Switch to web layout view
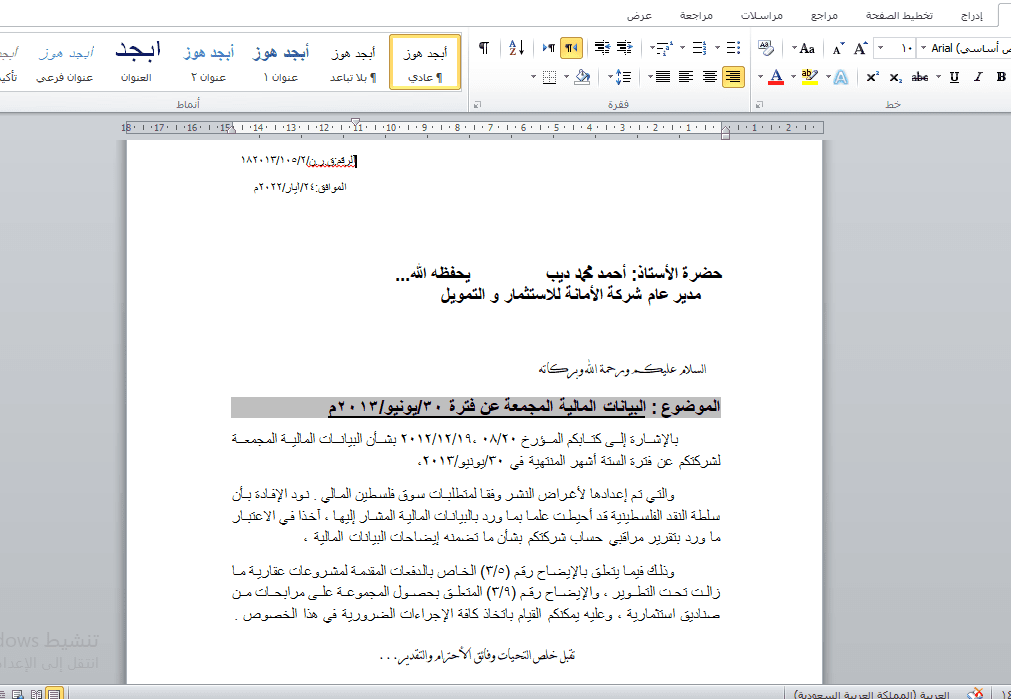1011x699 pixels. pyautogui.click(x=19, y=694)
